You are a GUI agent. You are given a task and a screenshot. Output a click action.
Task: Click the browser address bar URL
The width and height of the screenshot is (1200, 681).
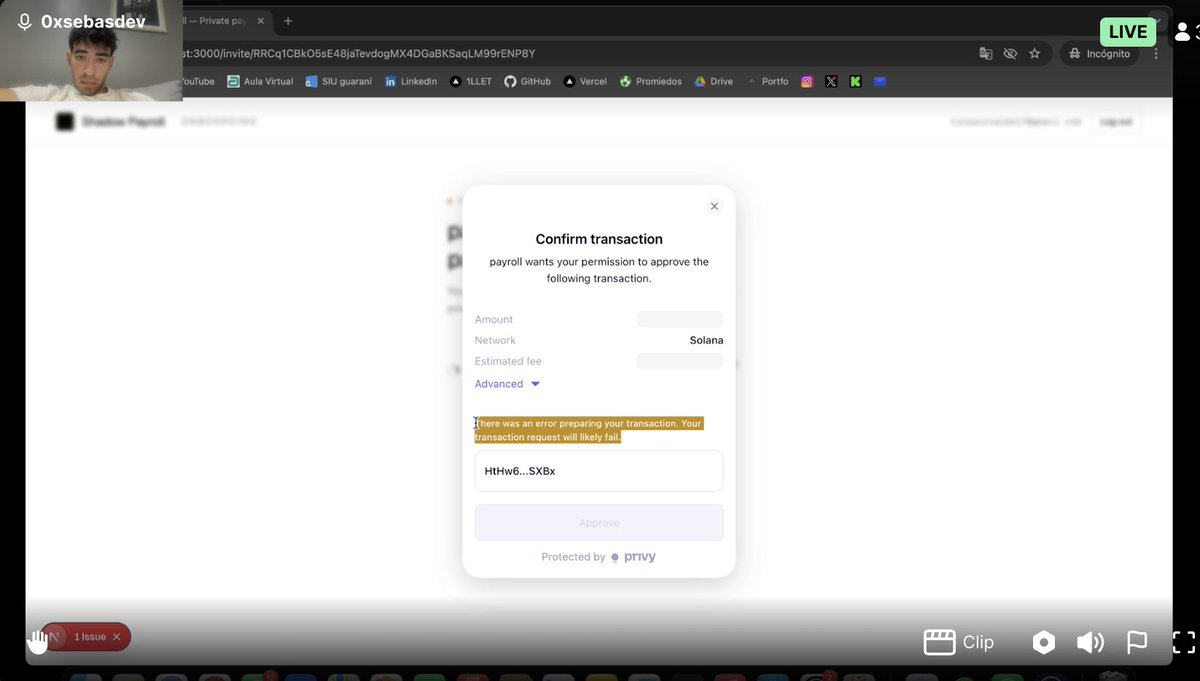pyautogui.click(x=360, y=53)
